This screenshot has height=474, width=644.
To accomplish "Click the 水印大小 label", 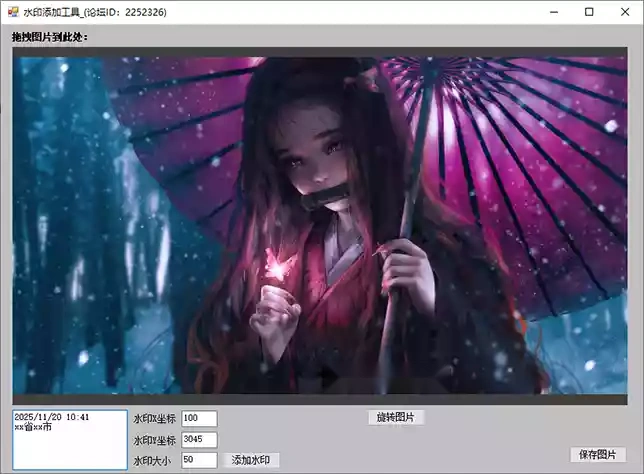I will pos(154,461).
